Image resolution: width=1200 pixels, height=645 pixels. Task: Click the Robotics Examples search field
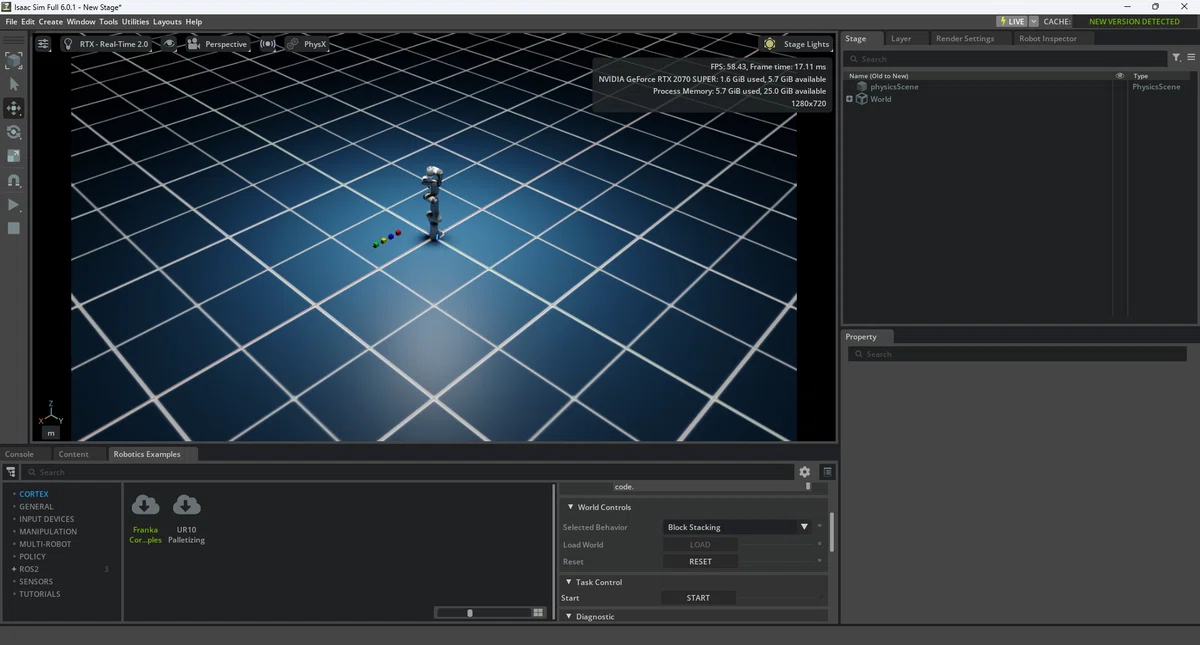point(408,472)
